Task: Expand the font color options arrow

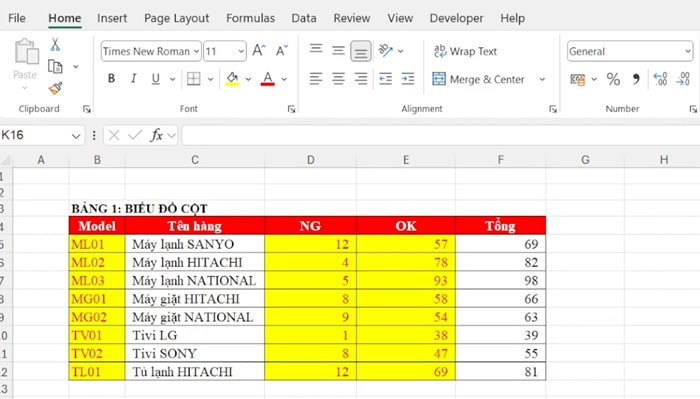Action: [x=284, y=79]
